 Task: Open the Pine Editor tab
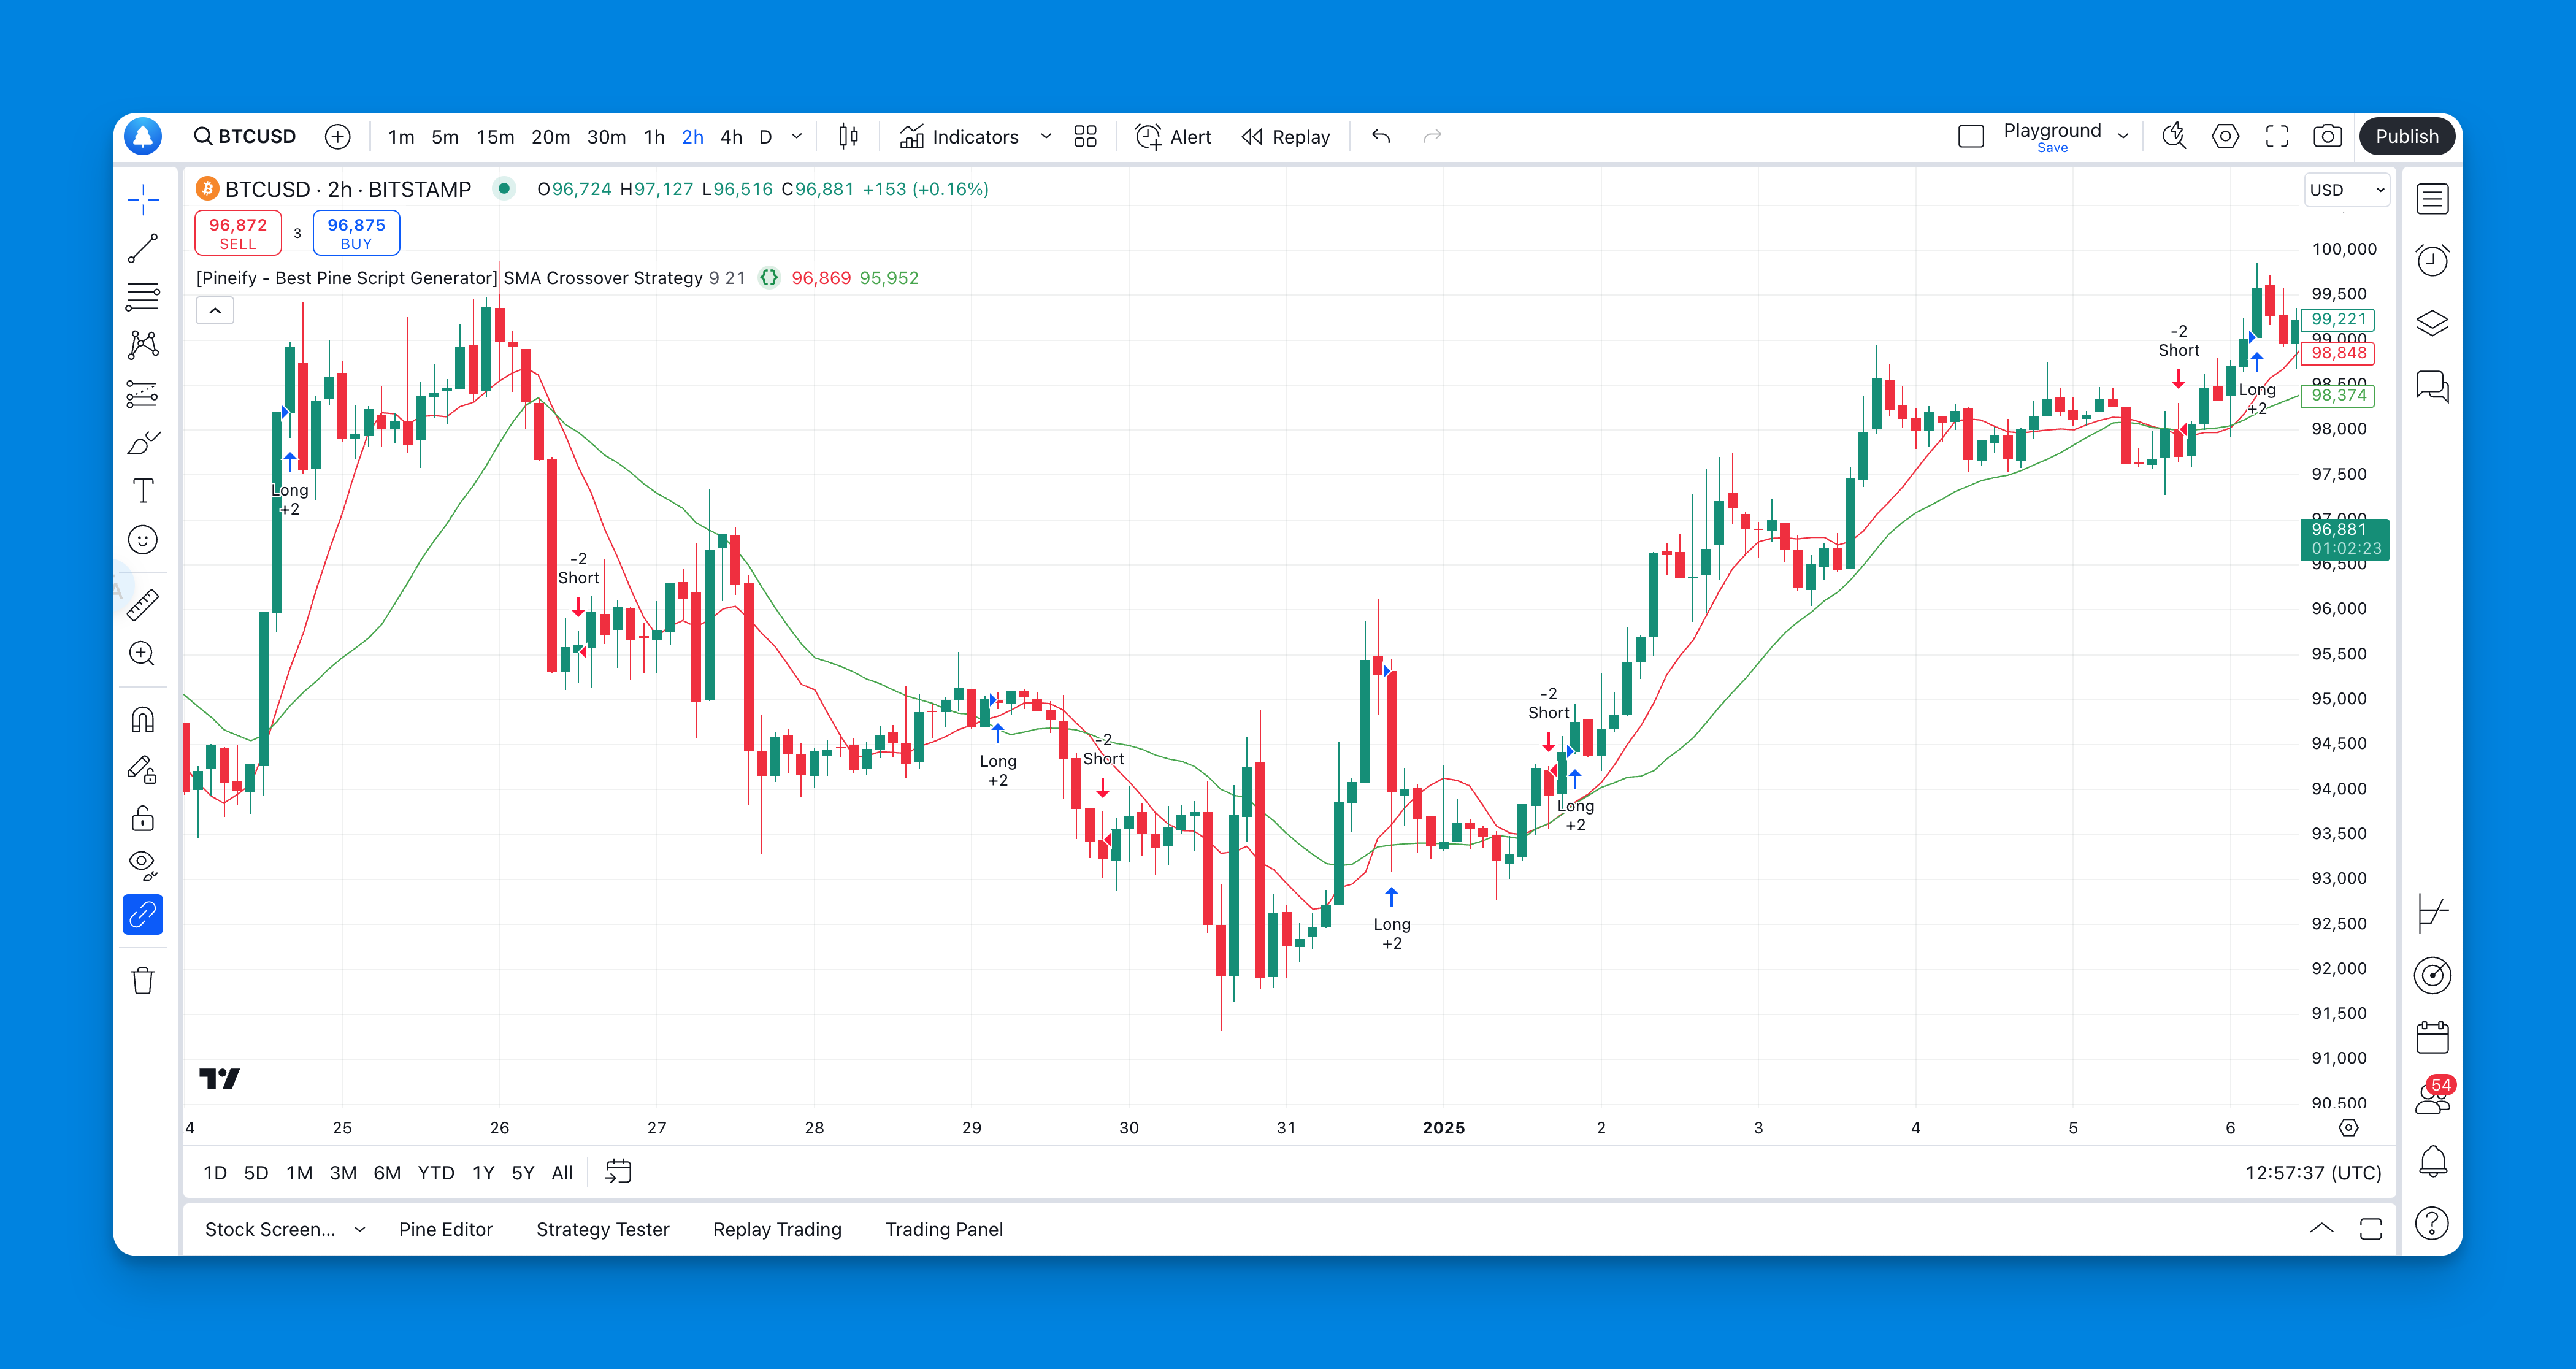click(x=446, y=1230)
